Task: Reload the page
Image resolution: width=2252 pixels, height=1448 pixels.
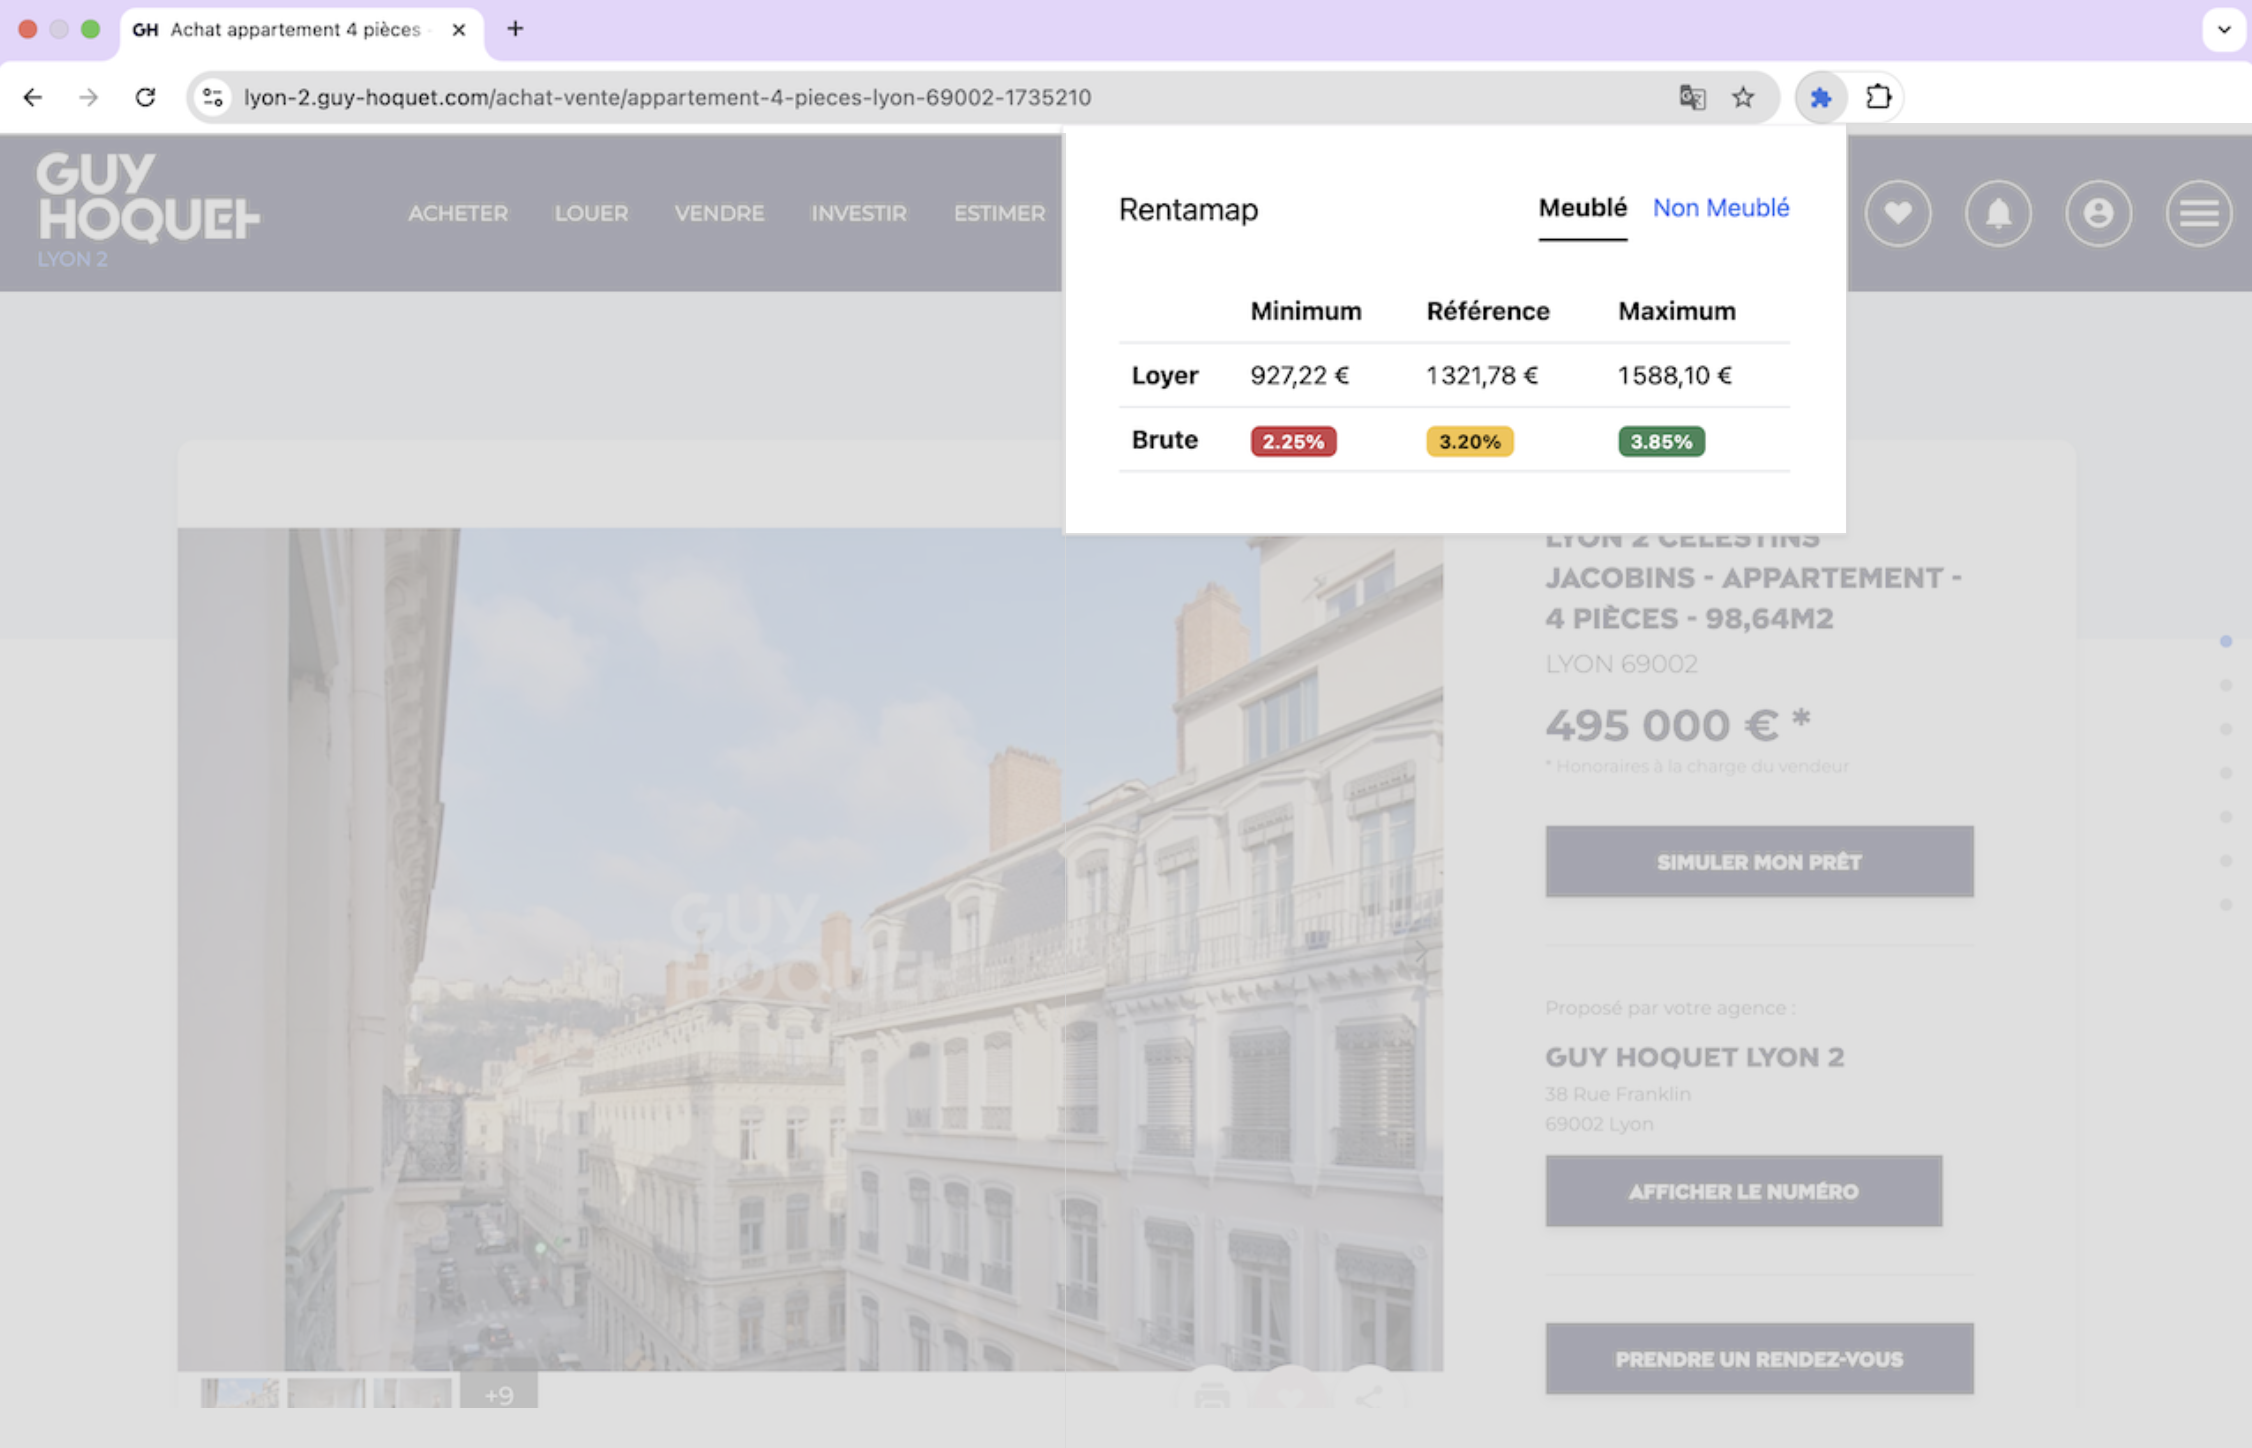Action: point(145,97)
